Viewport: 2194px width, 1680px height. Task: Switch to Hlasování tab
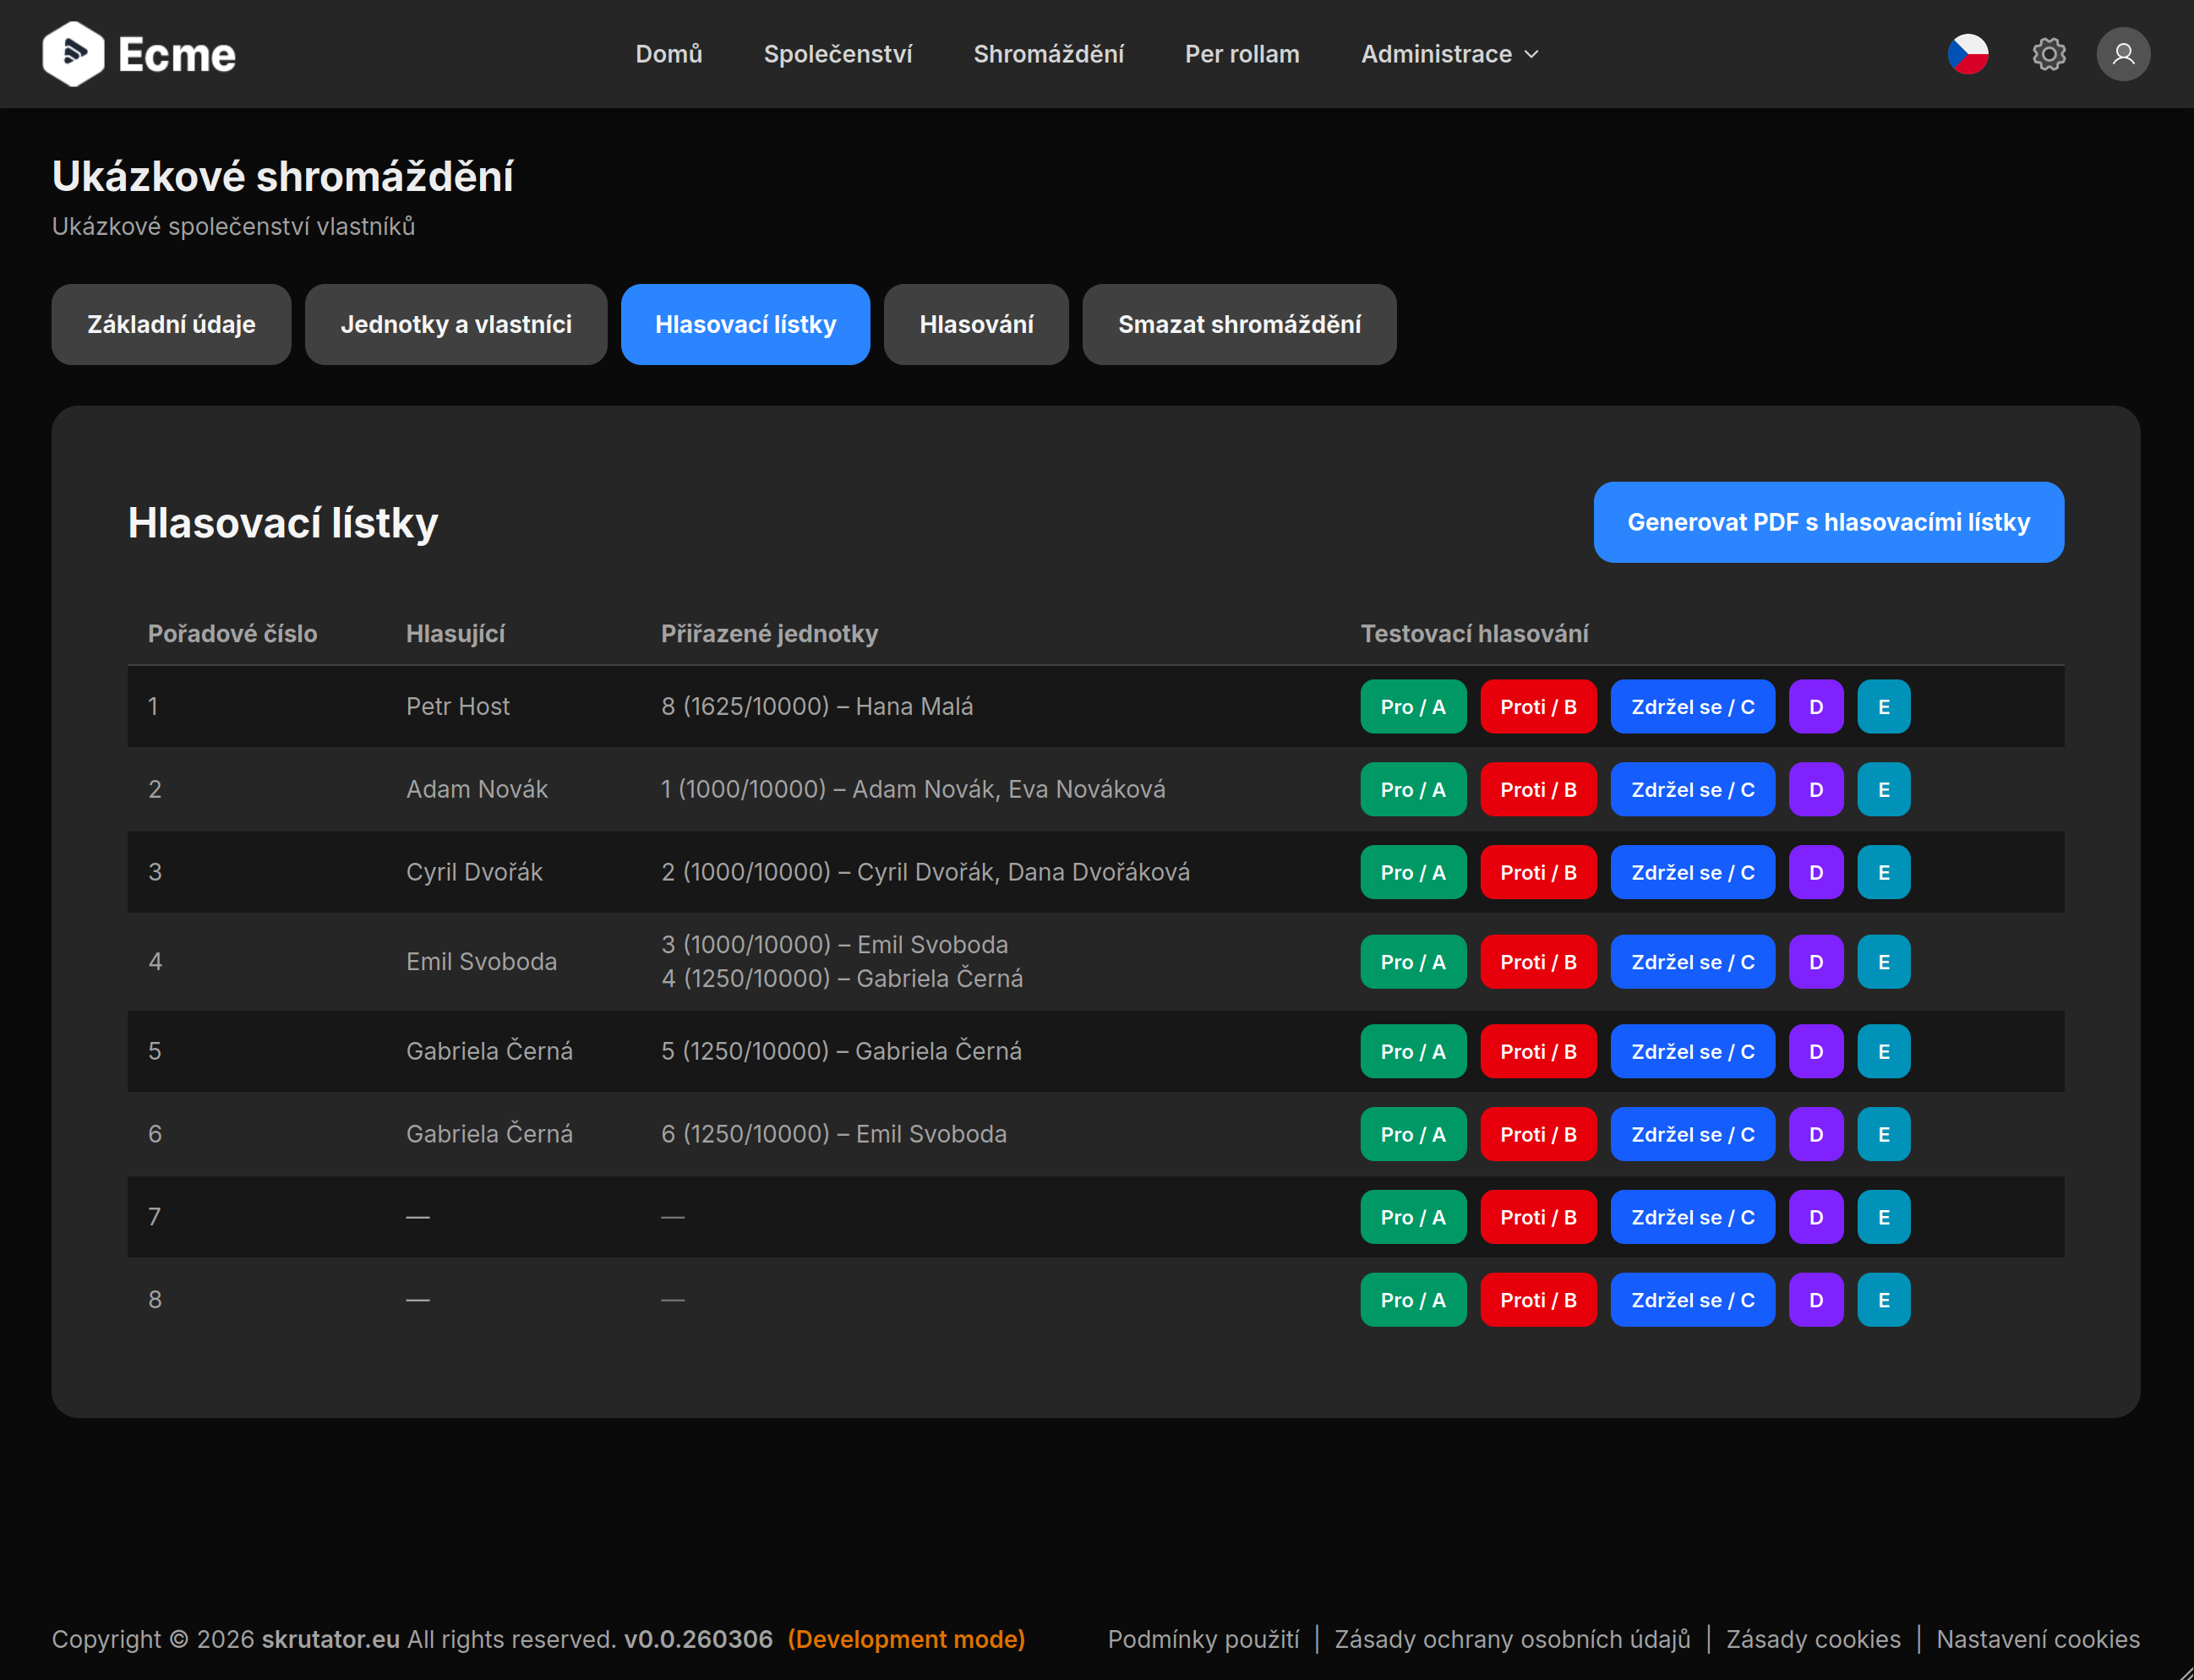(976, 324)
